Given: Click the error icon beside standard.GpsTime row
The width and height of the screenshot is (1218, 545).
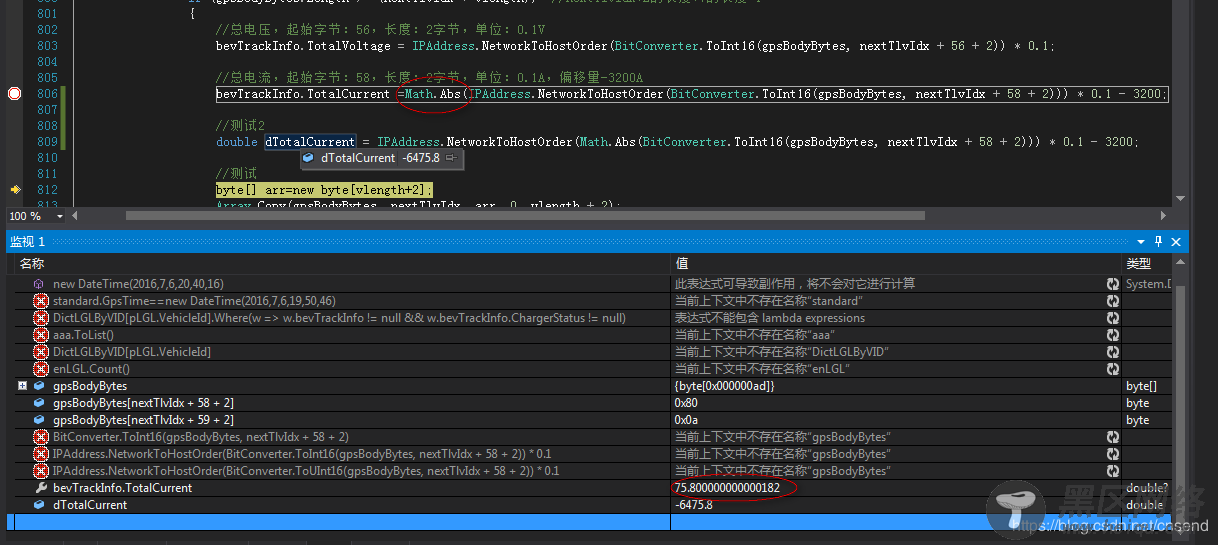Looking at the screenshot, I should click(x=41, y=301).
